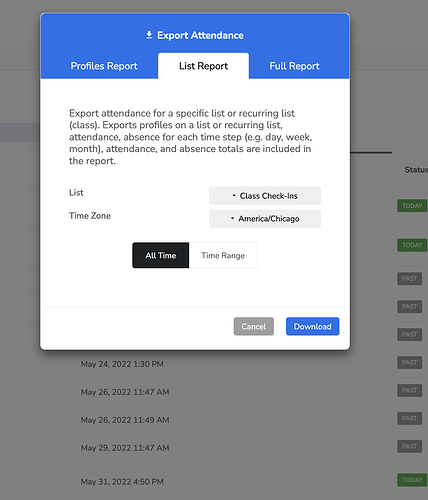
Task: Click the download icon beside Export Attendance
Action: tap(149, 35)
